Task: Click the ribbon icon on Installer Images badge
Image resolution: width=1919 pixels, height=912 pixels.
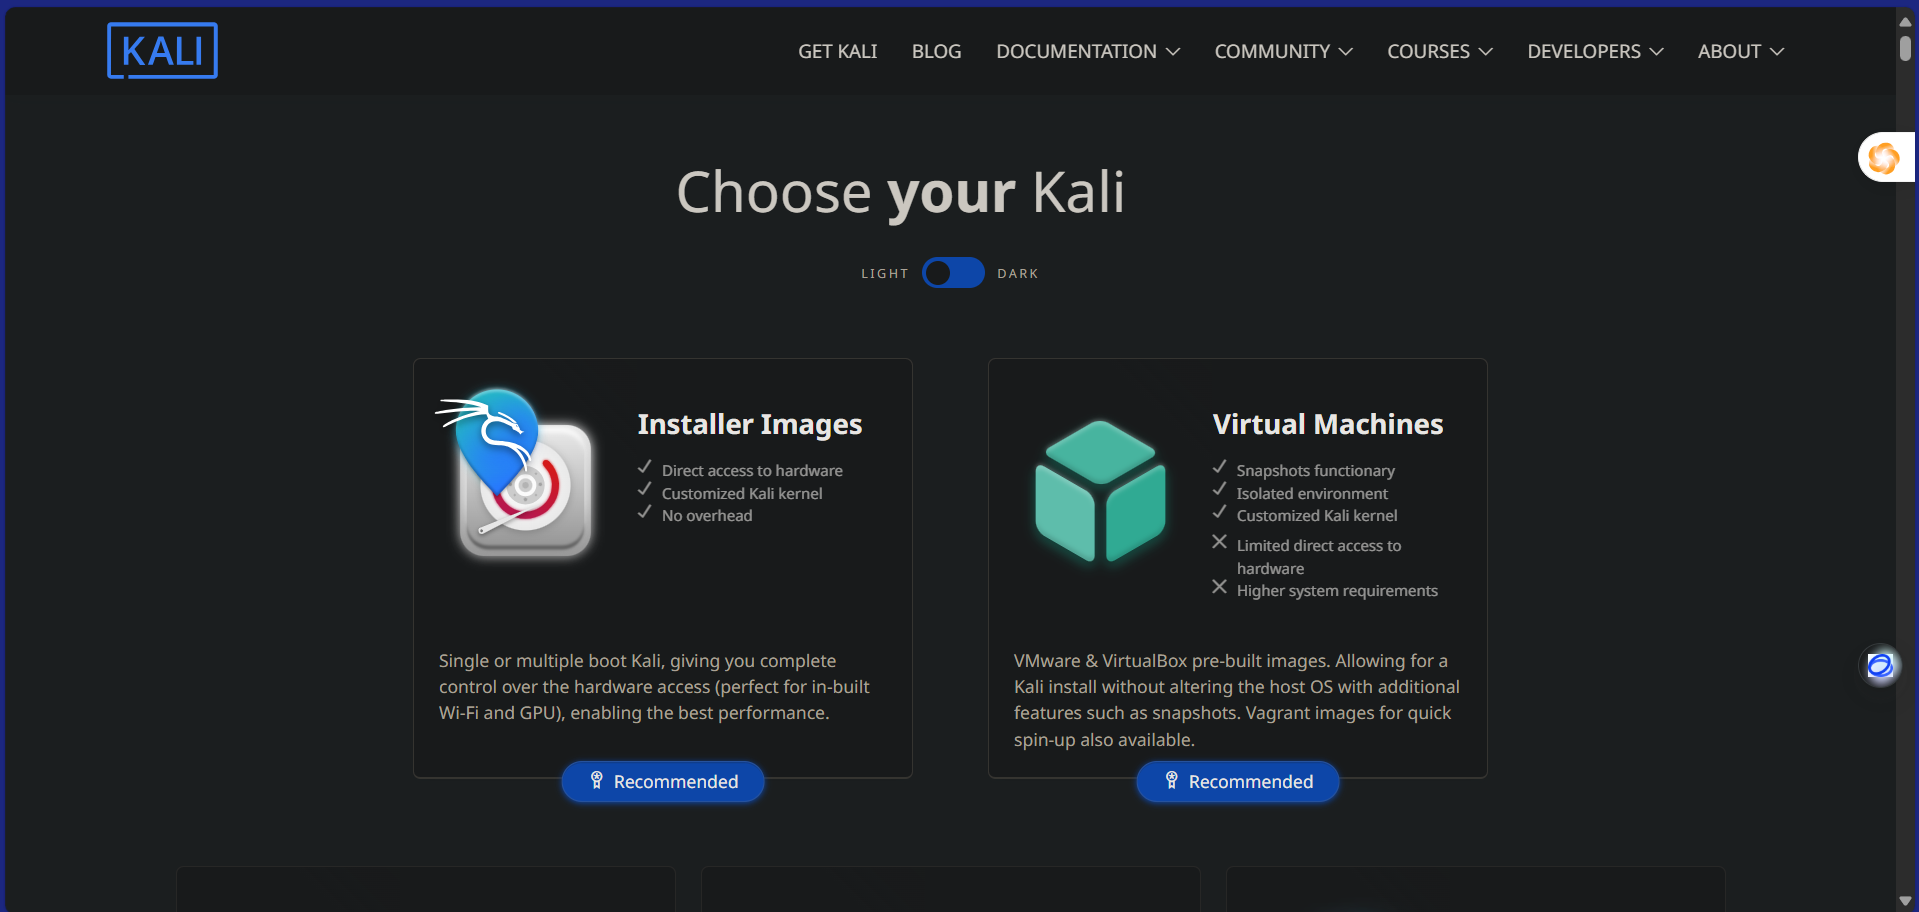Action: point(596,780)
